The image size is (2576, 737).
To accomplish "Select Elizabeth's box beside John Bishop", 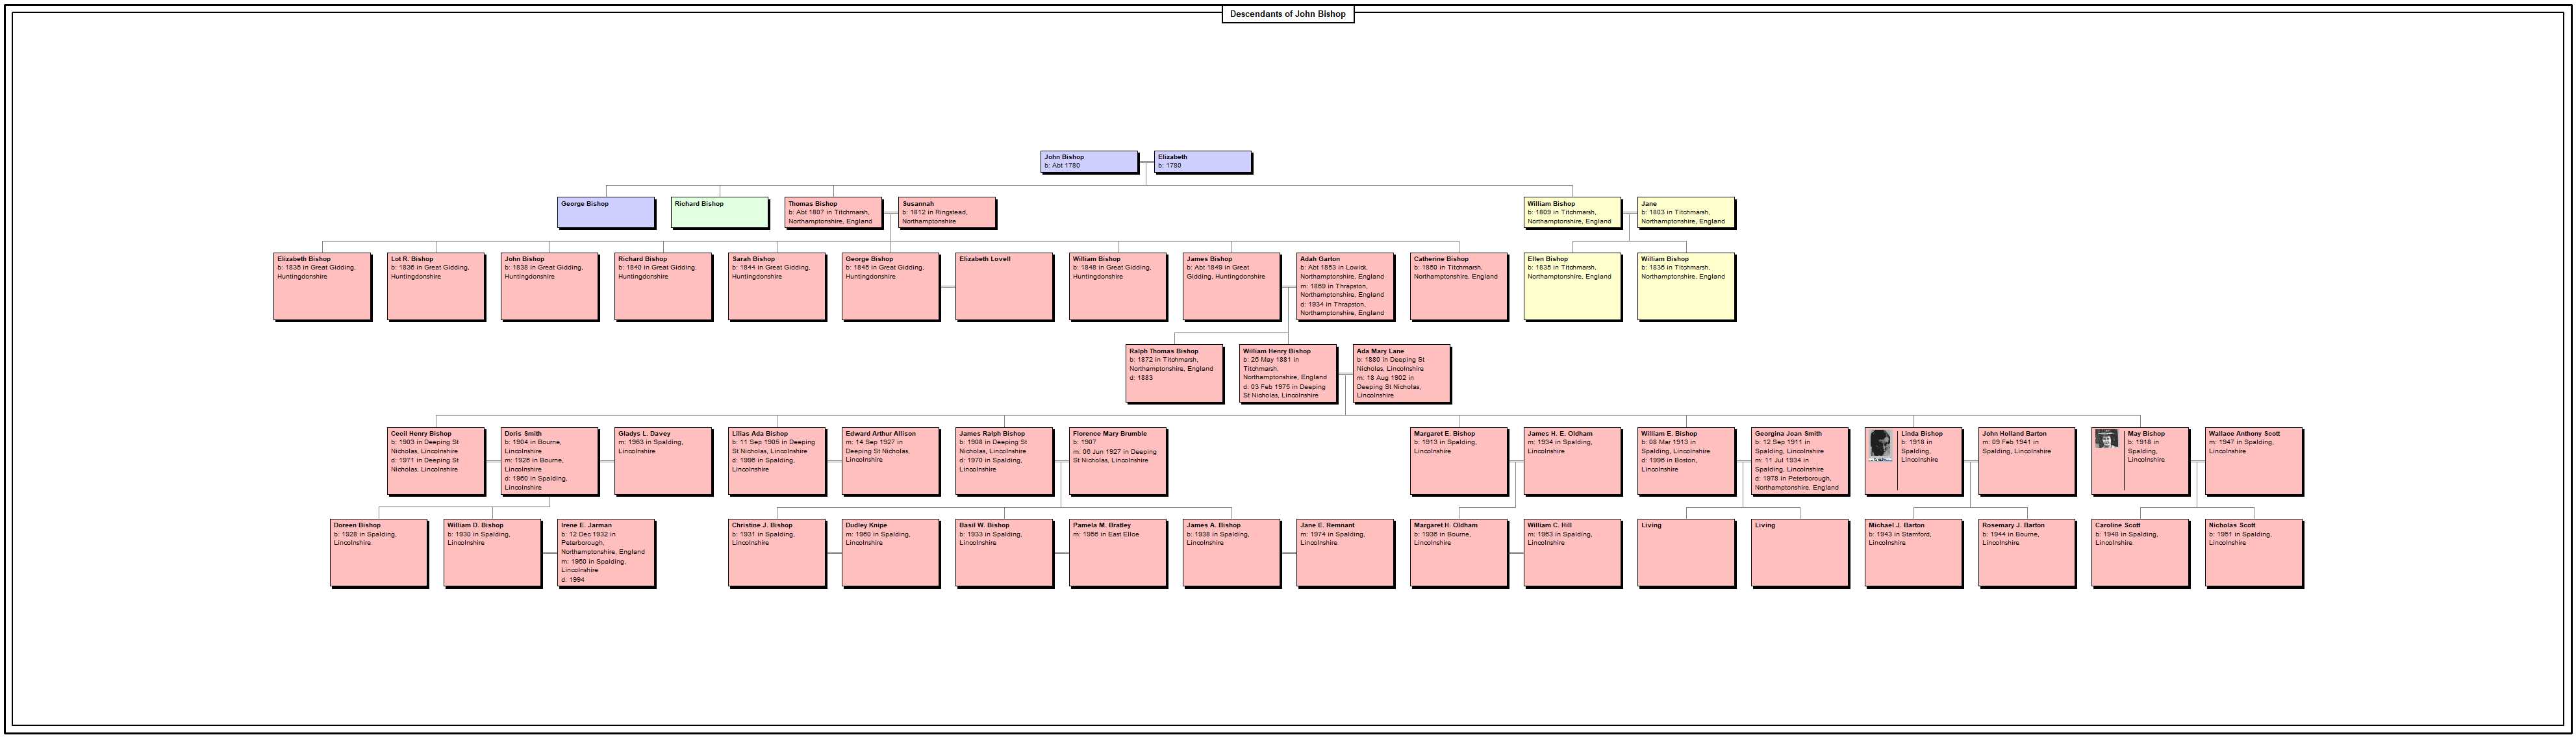I will pyautogui.click(x=1202, y=162).
